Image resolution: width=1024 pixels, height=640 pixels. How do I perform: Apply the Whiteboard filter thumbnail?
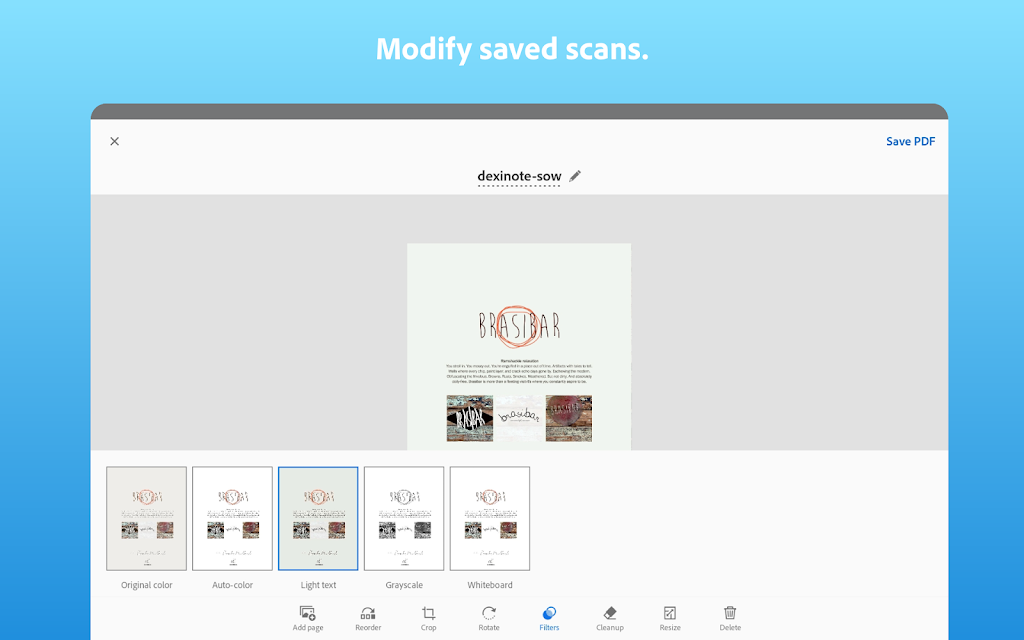[x=490, y=519]
